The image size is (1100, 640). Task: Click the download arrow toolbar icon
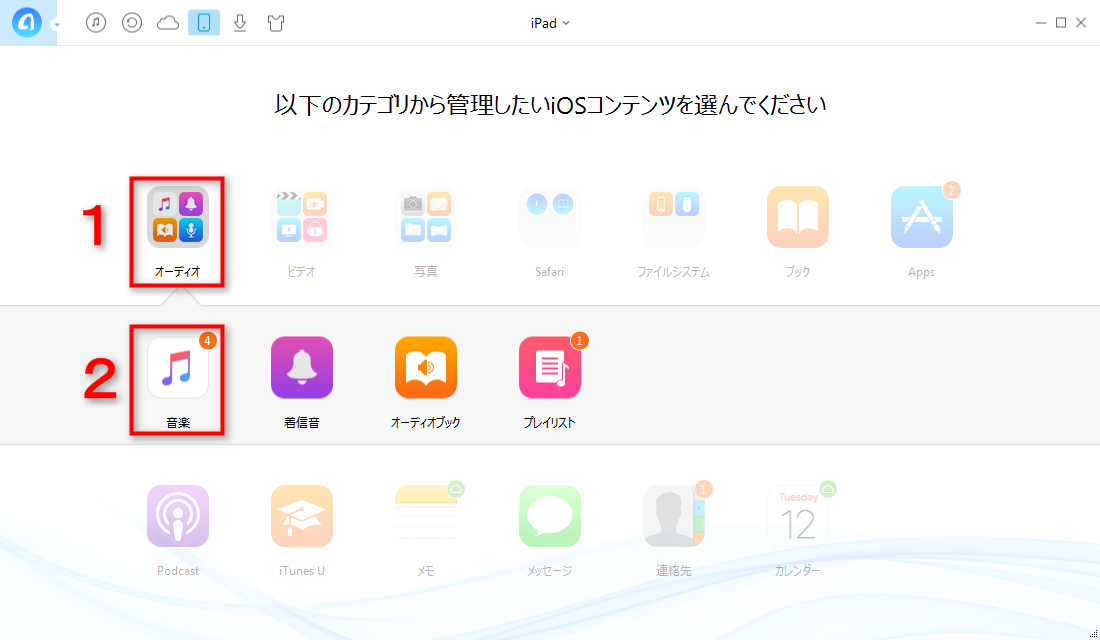tap(240, 22)
